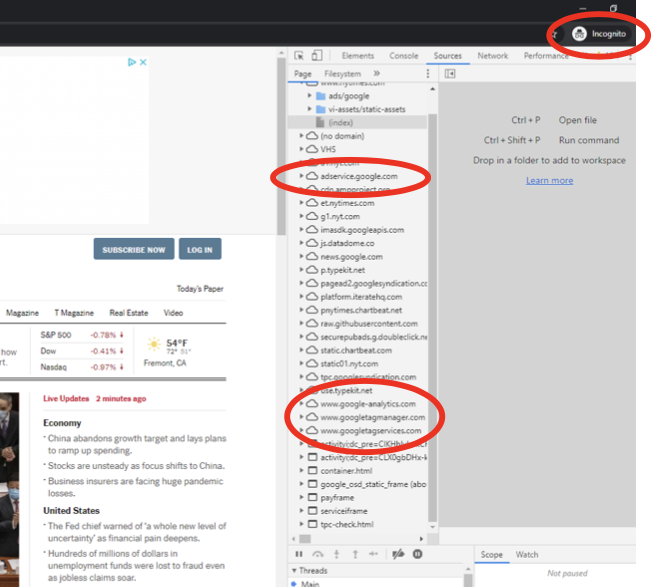Open the Console tab
This screenshot has width=651, height=587.
pyautogui.click(x=404, y=56)
